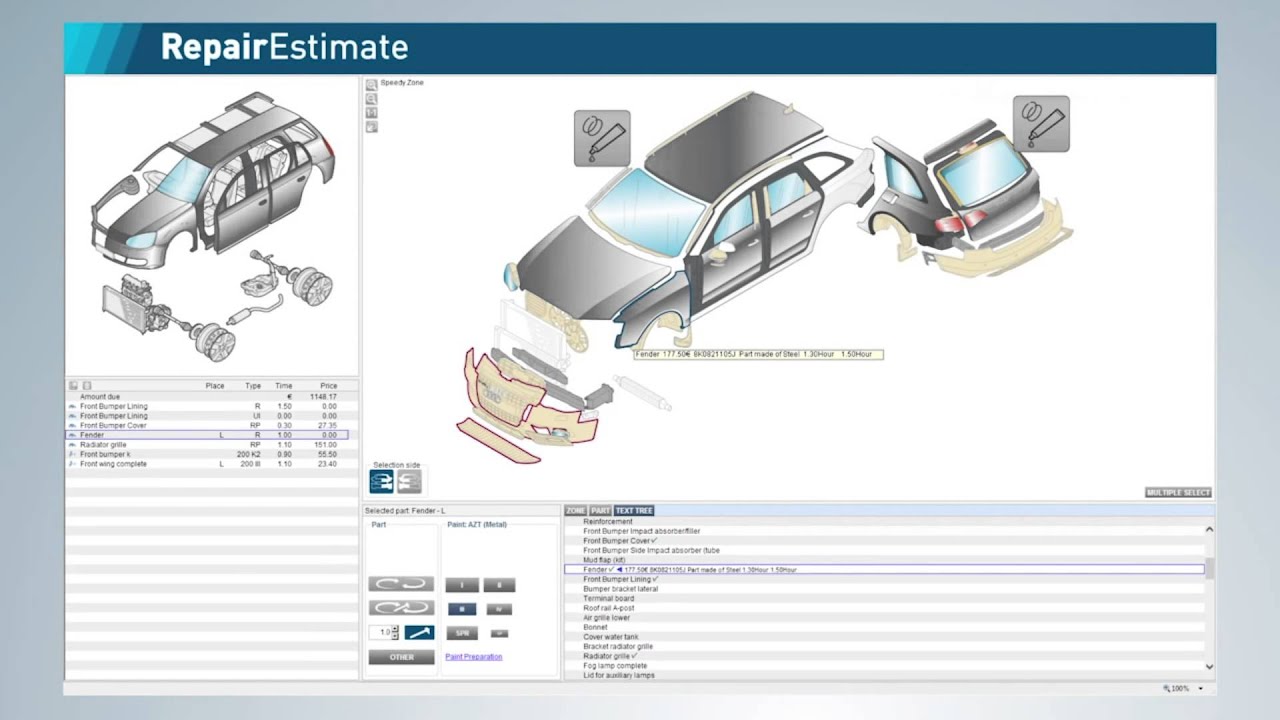Image resolution: width=1280 pixels, height=720 pixels.
Task: Click the replace part button
Action: point(401,584)
